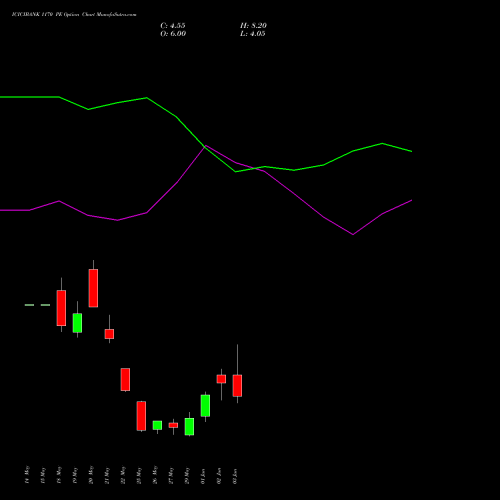The width and height of the screenshot is (500, 500).
Task: Click the 29 May date label
Action: click(187, 475)
